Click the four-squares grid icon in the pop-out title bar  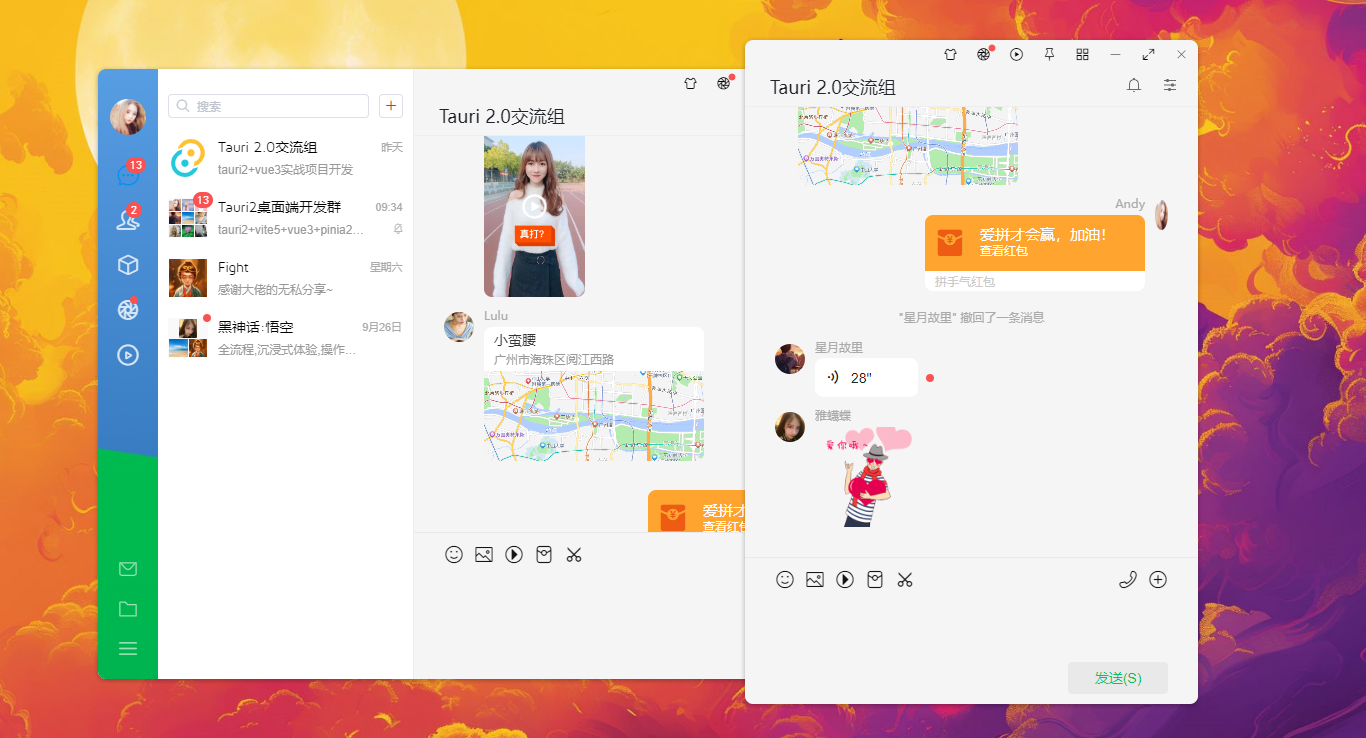pos(1083,55)
